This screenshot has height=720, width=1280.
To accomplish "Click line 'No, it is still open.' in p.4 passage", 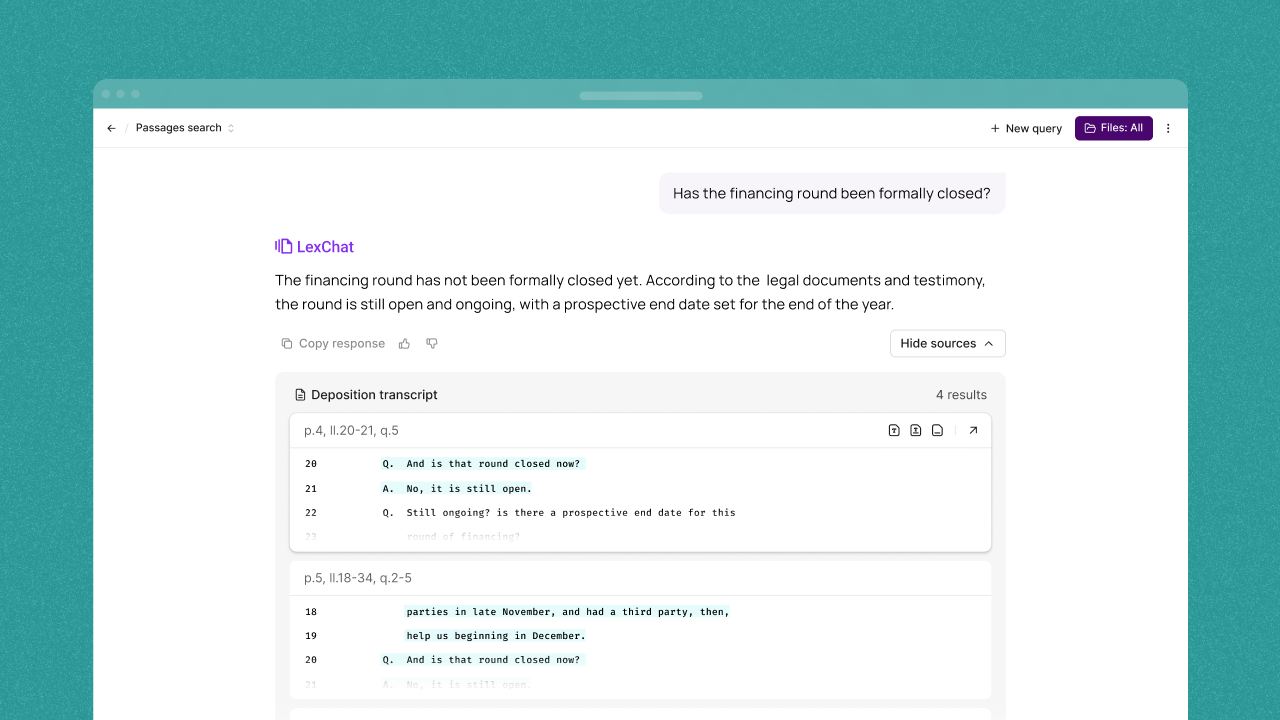I will pos(469,488).
